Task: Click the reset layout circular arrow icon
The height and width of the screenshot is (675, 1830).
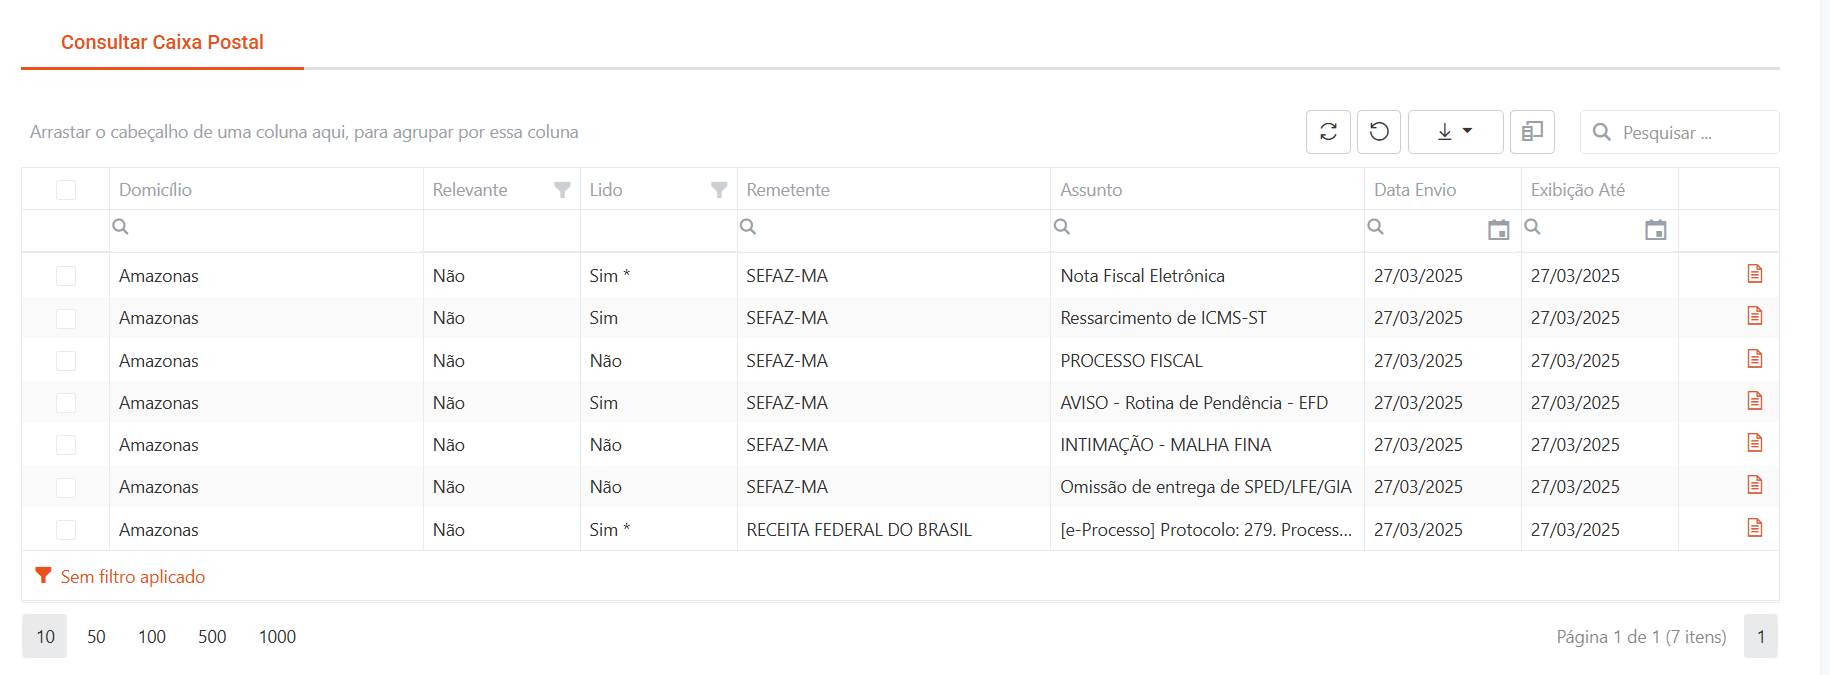Action: click(1379, 132)
